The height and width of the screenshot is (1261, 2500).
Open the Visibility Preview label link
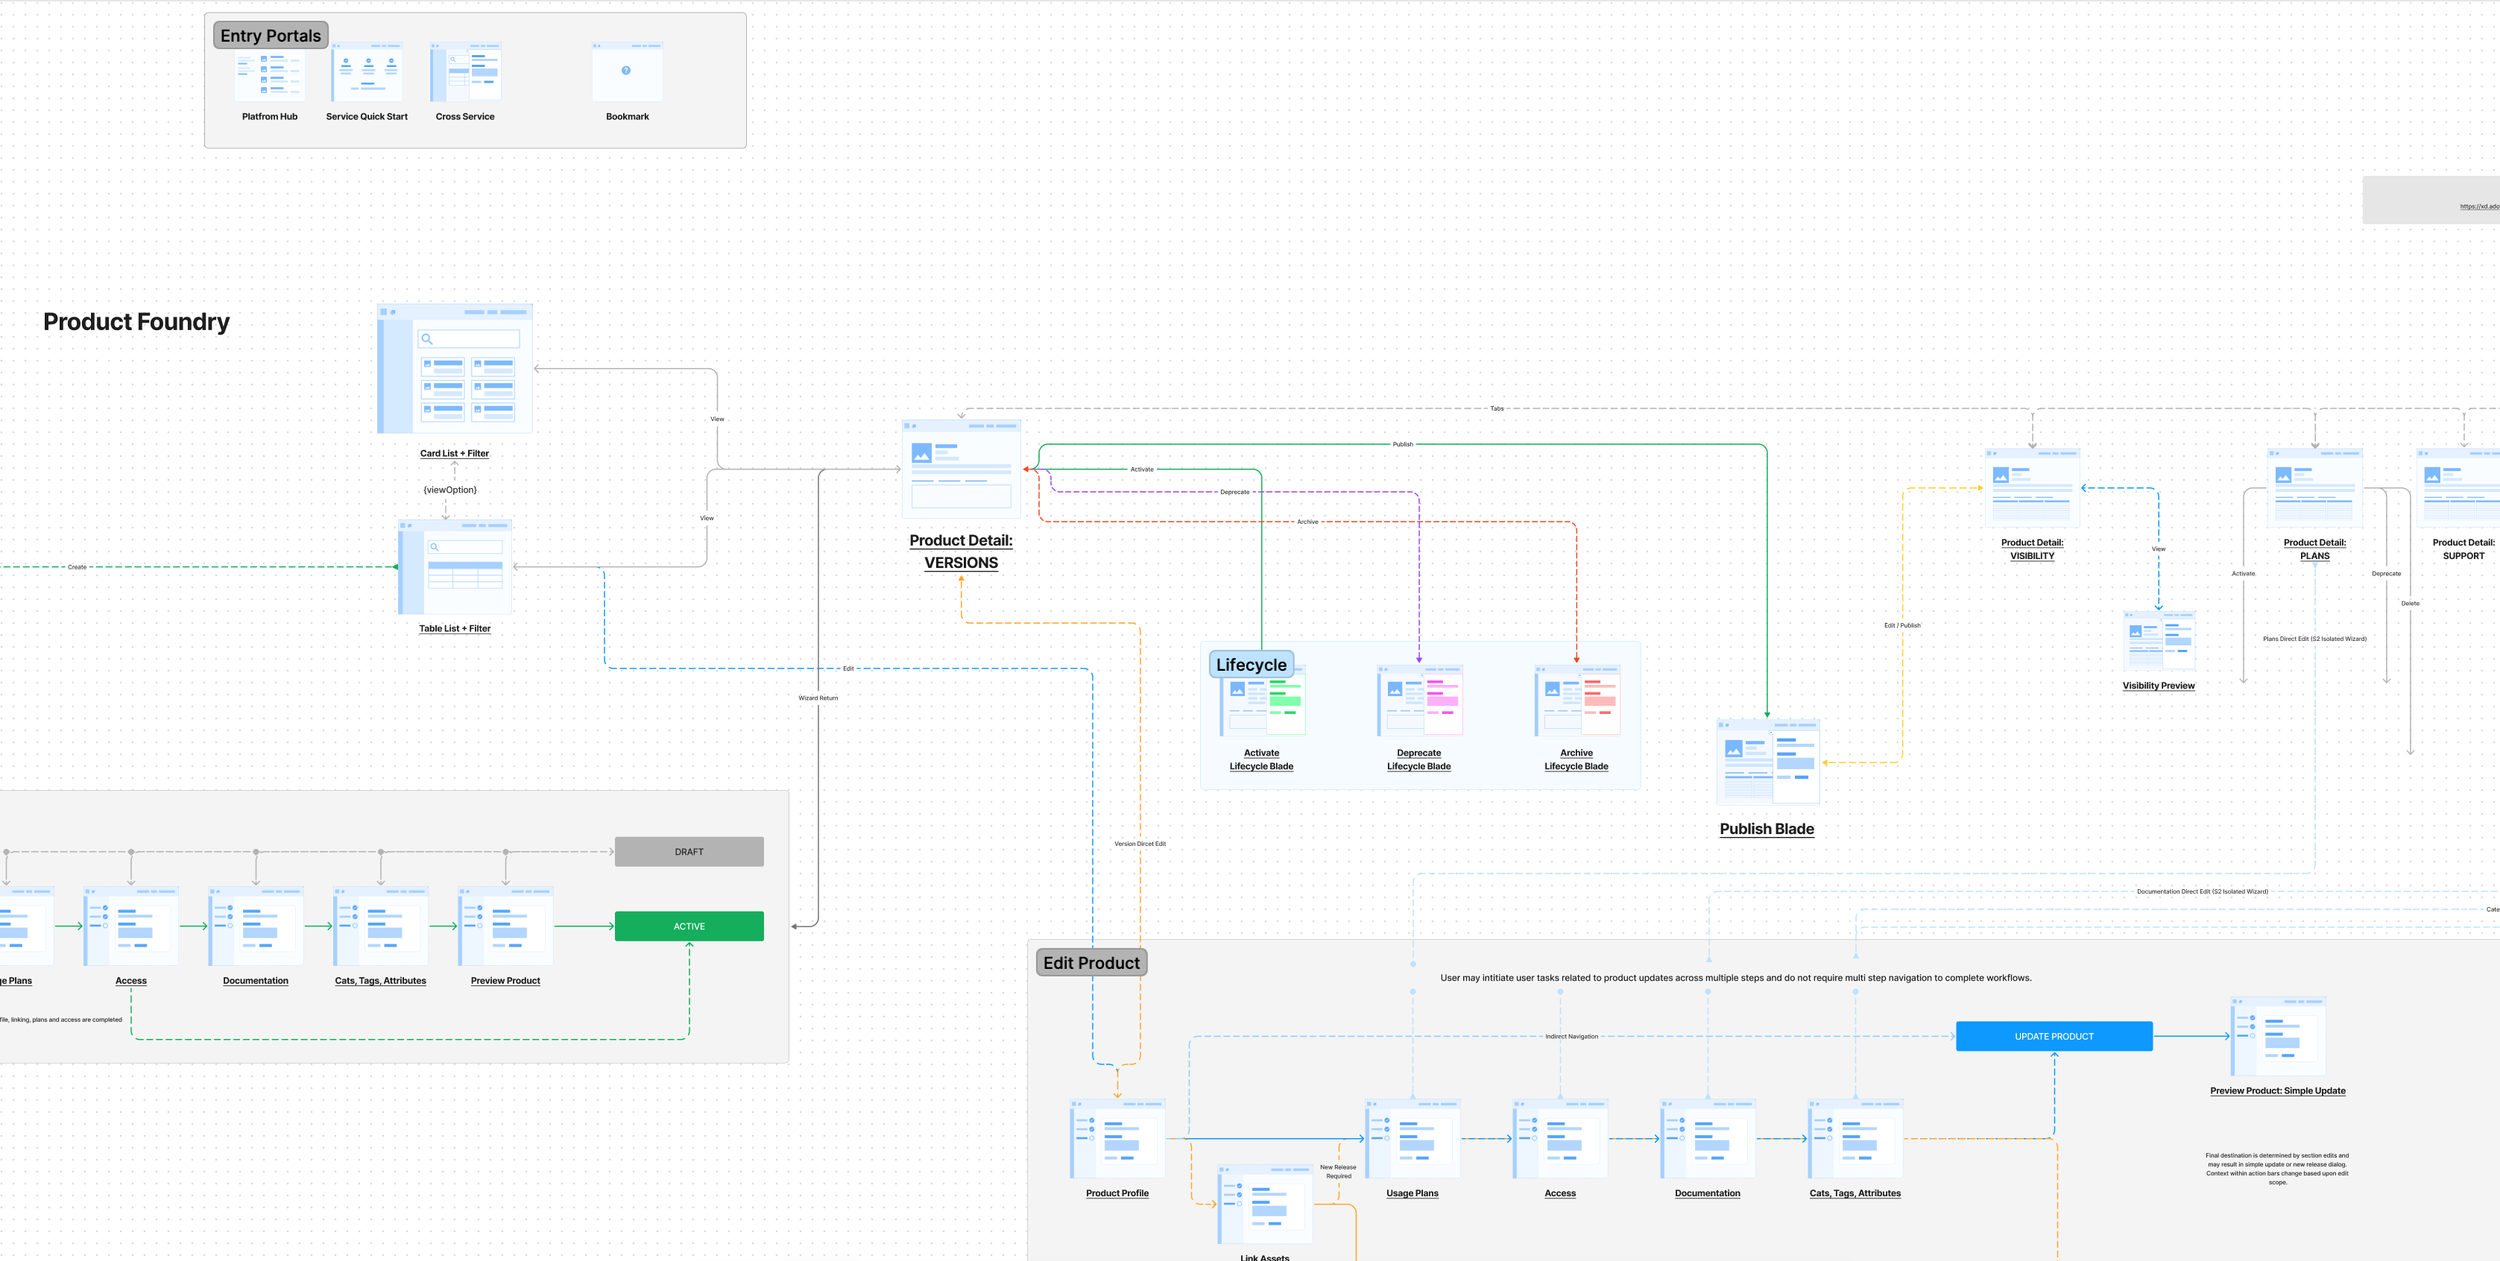point(2158,686)
